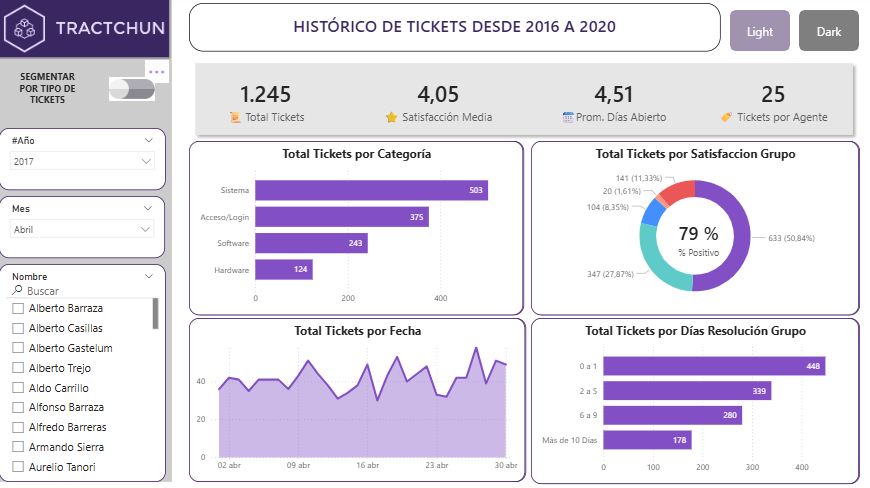870x488 pixels.
Task: Click the 1.245 Total Tickets value
Action: 265,94
